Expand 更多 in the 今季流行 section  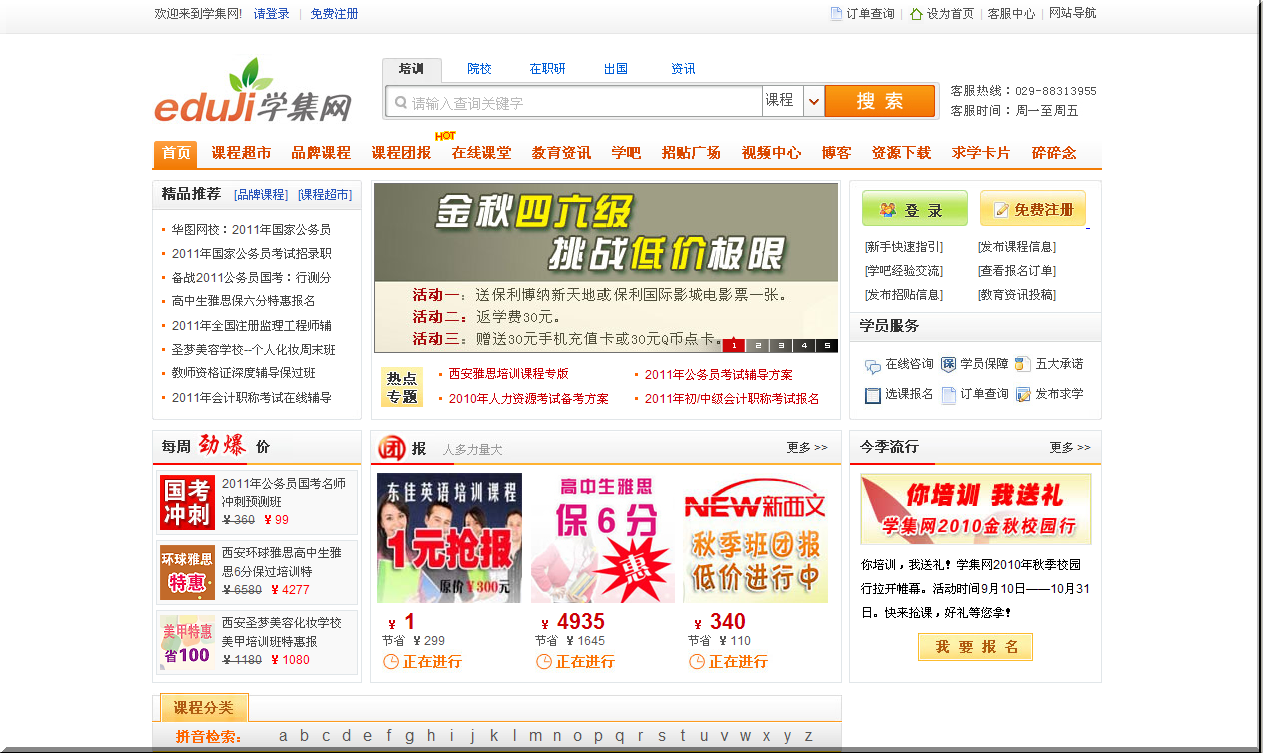point(1070,448)
